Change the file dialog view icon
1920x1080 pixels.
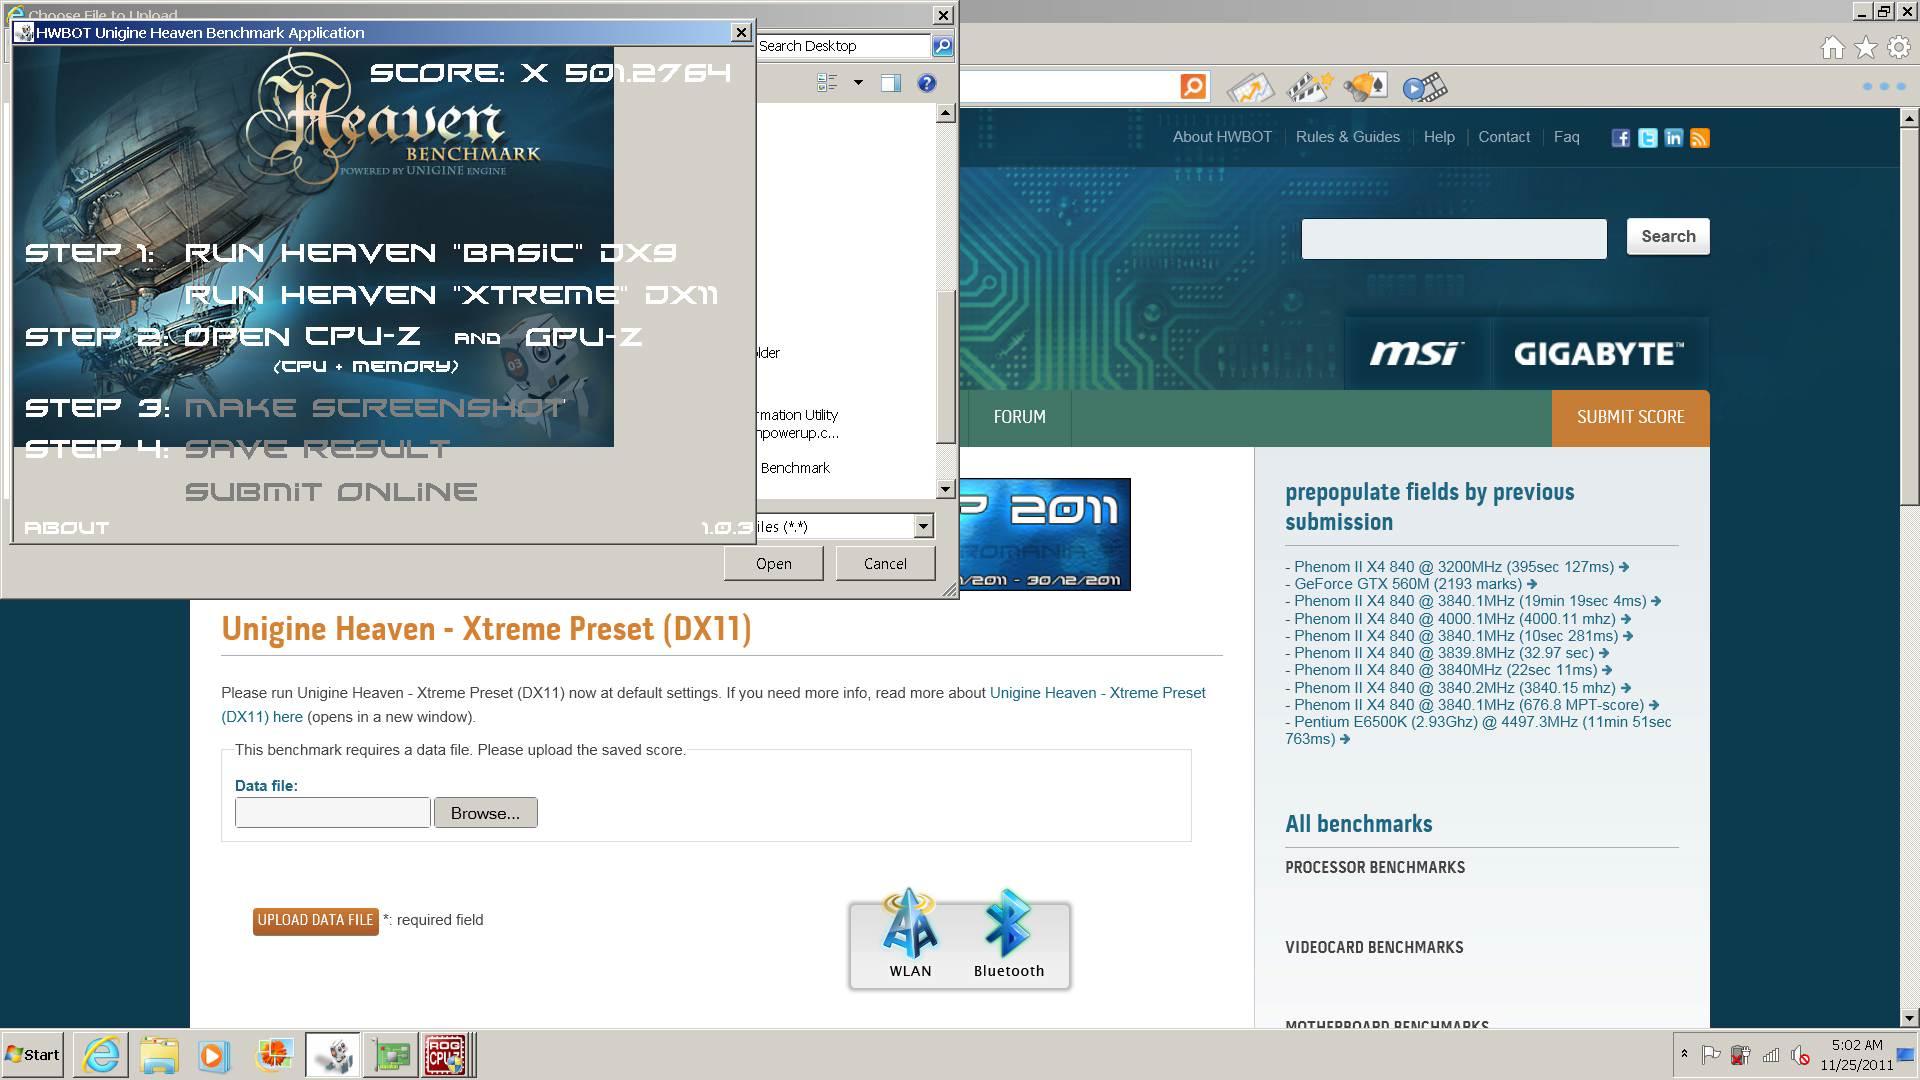point(827,83)
